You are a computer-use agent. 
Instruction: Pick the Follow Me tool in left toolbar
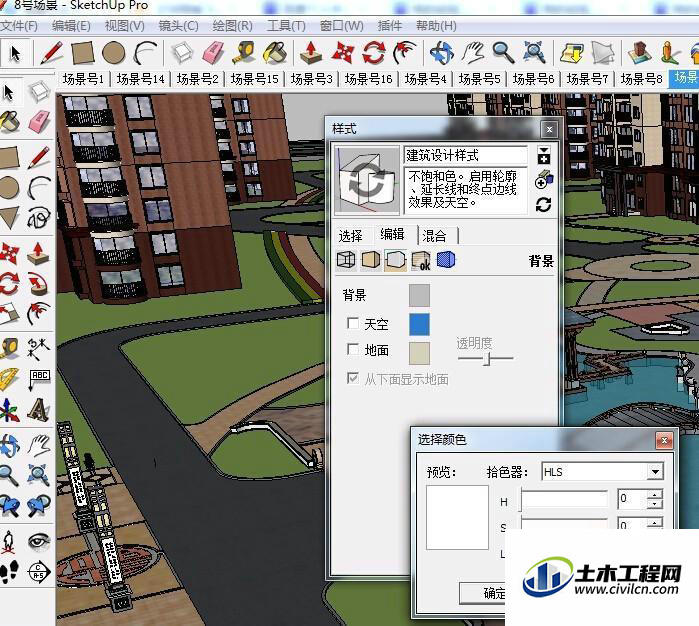click(39, 284)
